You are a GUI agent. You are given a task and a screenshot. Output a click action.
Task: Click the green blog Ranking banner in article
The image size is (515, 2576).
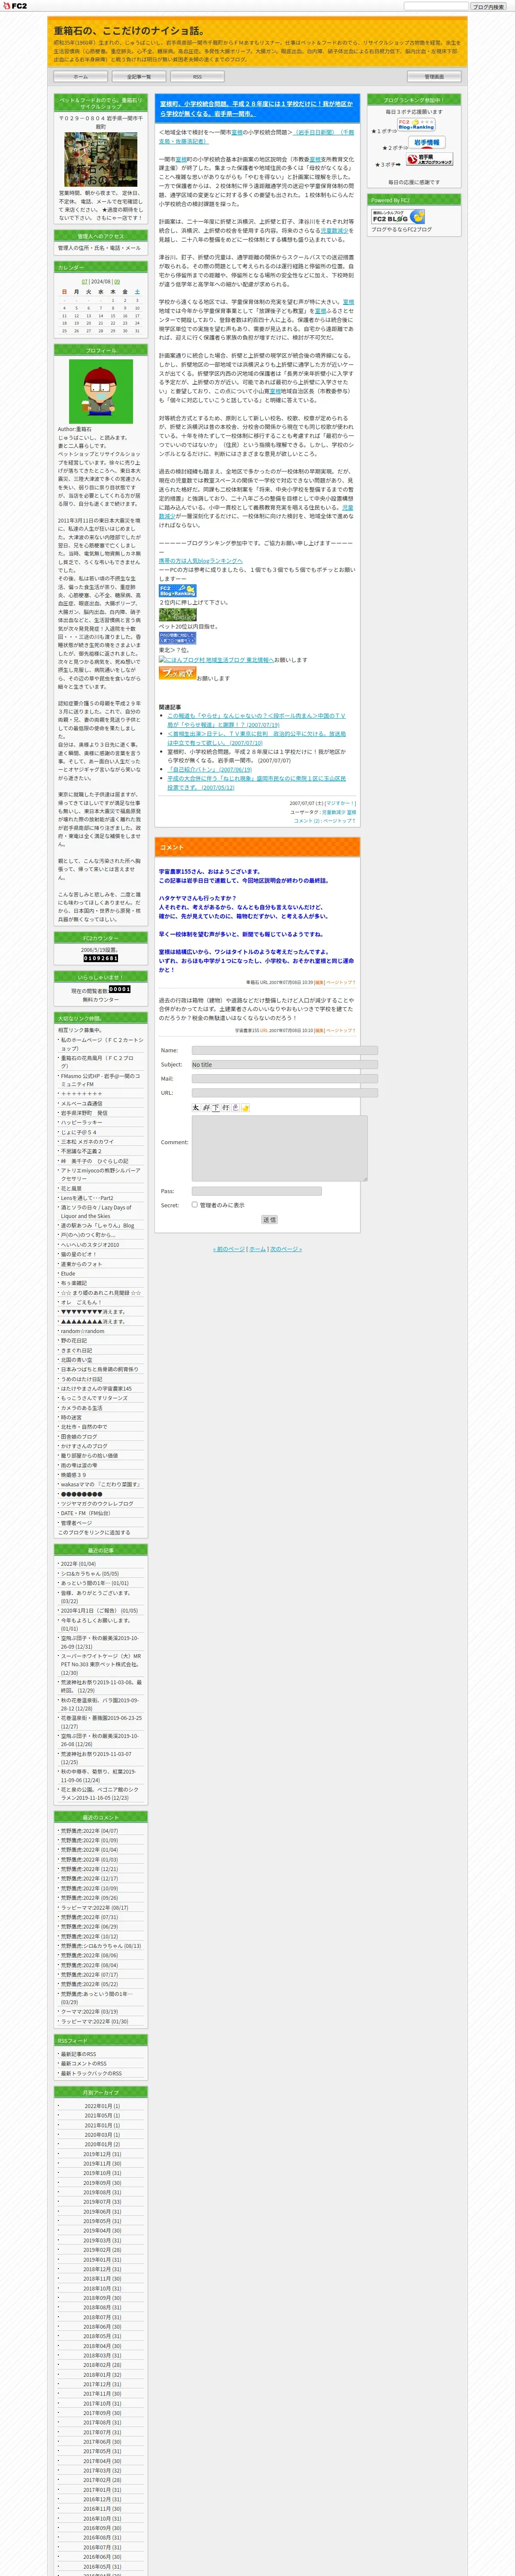click(x=178, y=614)
